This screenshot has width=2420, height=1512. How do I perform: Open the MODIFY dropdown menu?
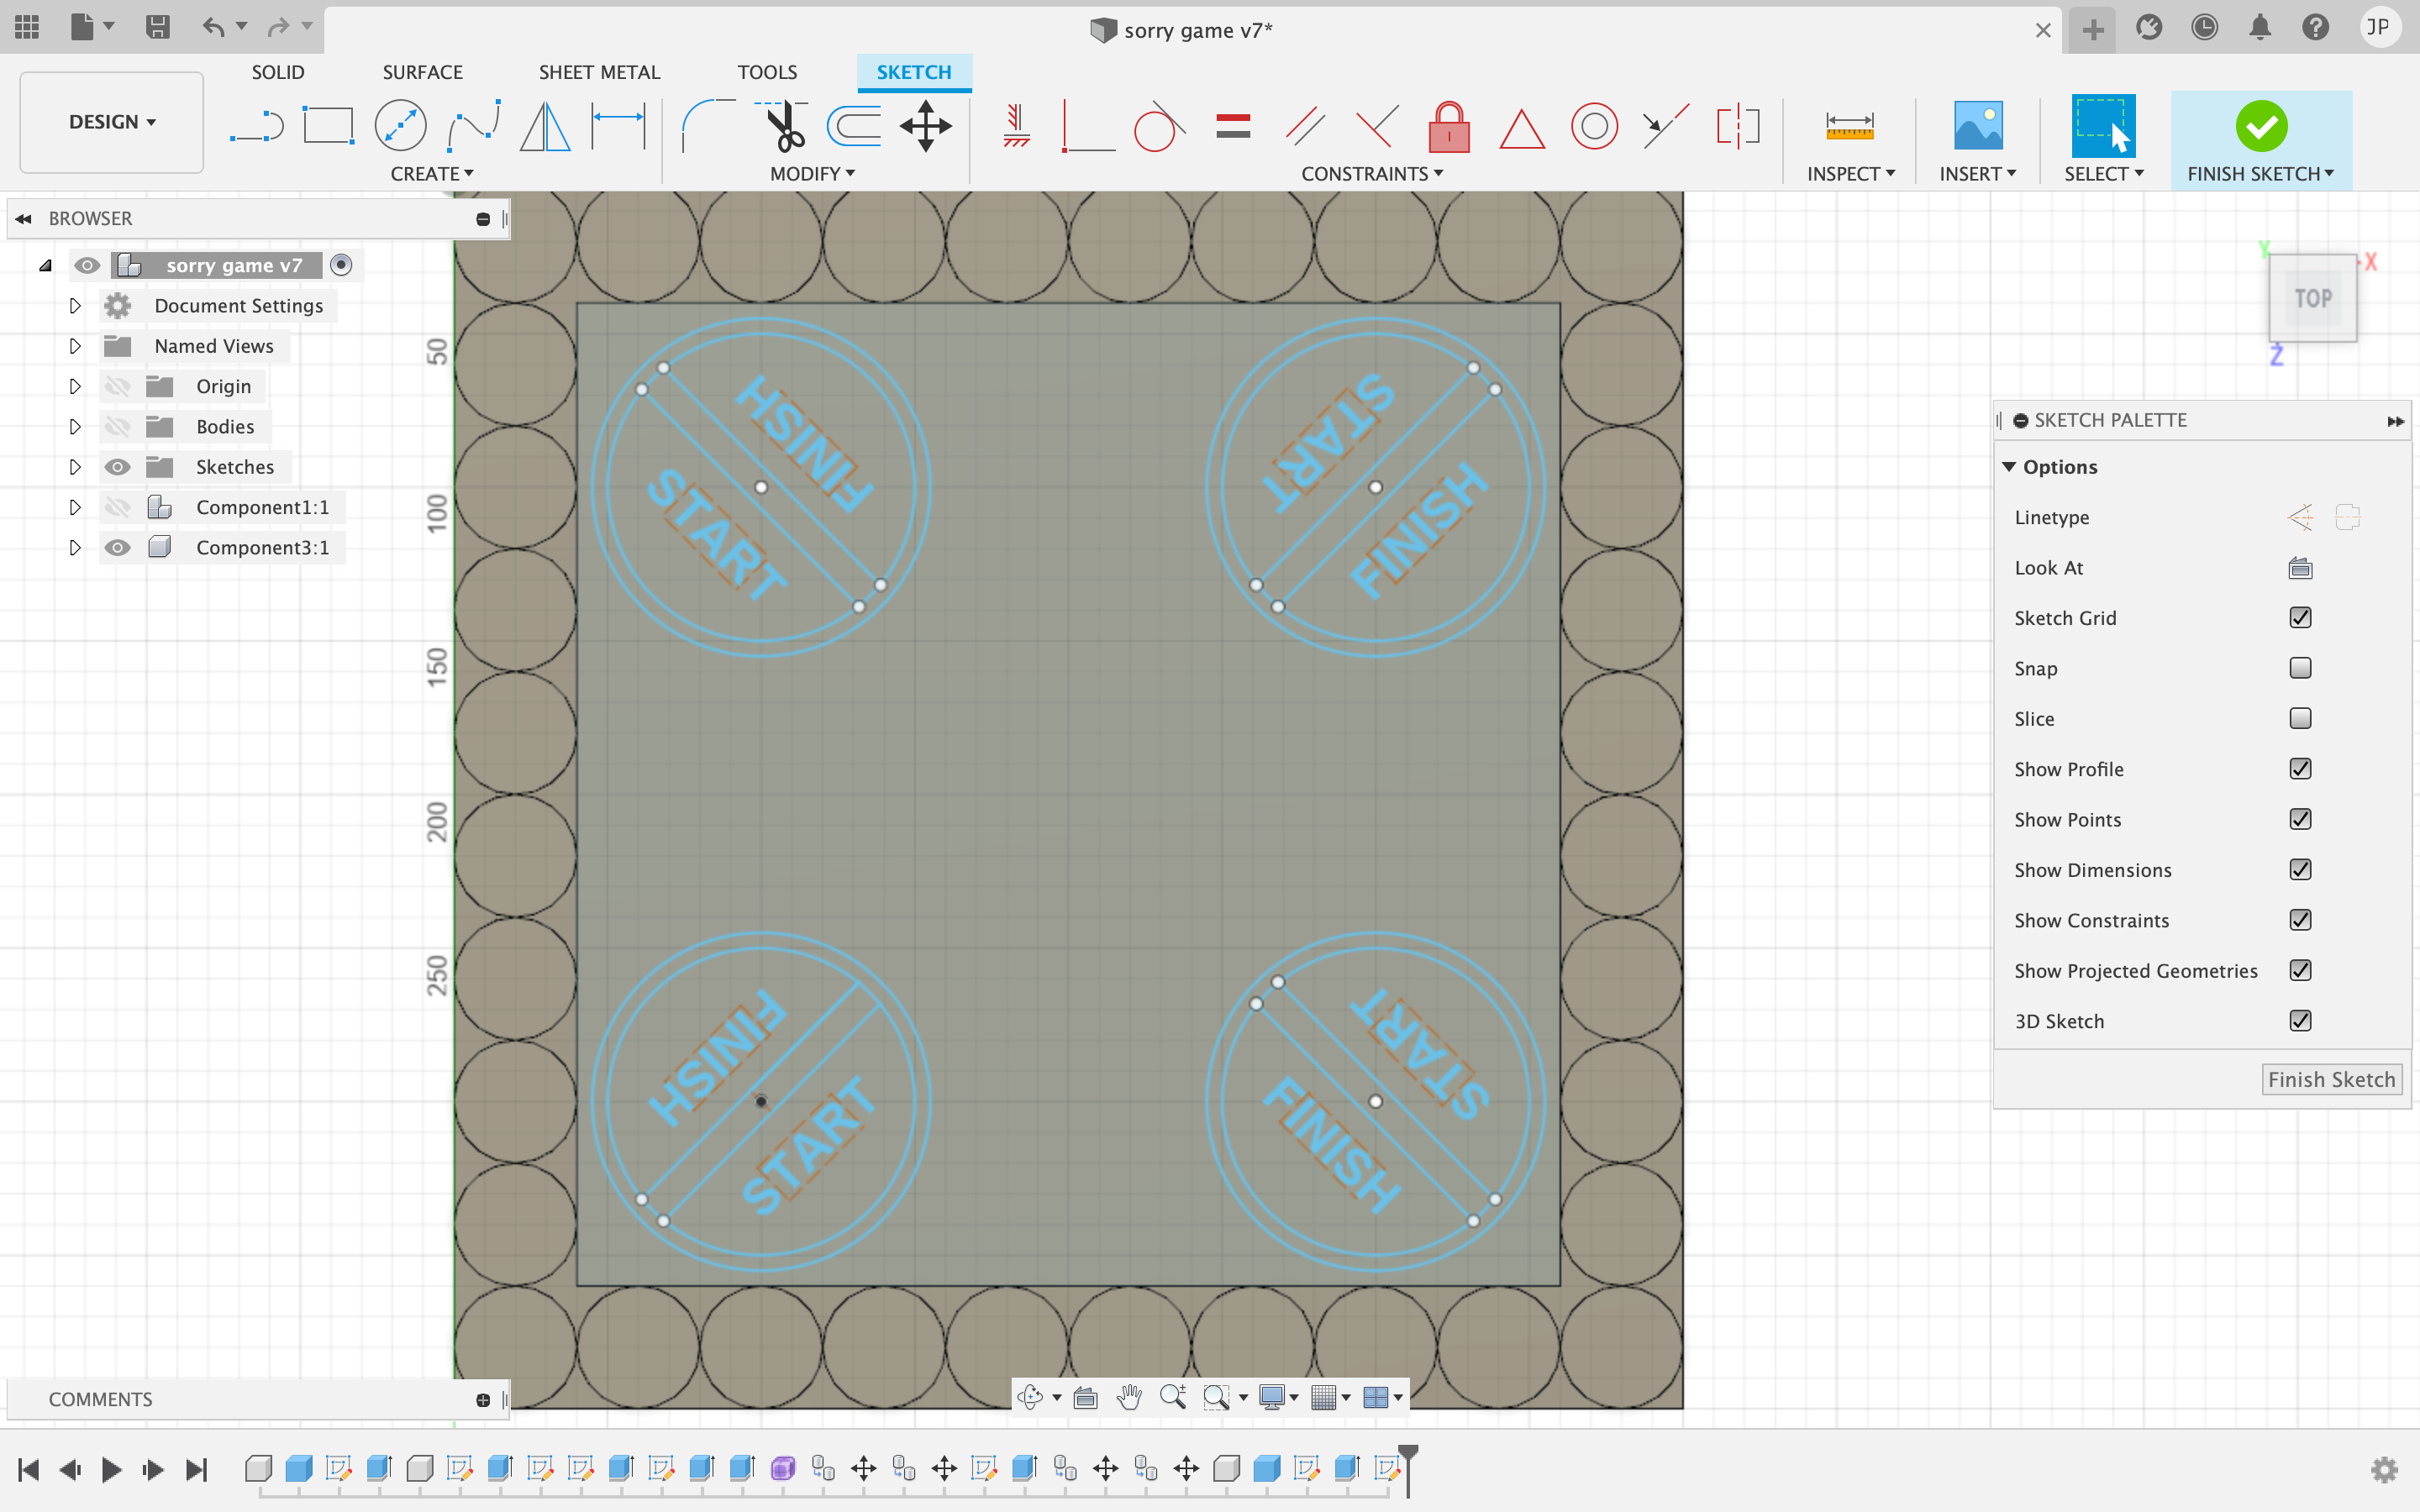pyautogui.click(x=812, y=174)
